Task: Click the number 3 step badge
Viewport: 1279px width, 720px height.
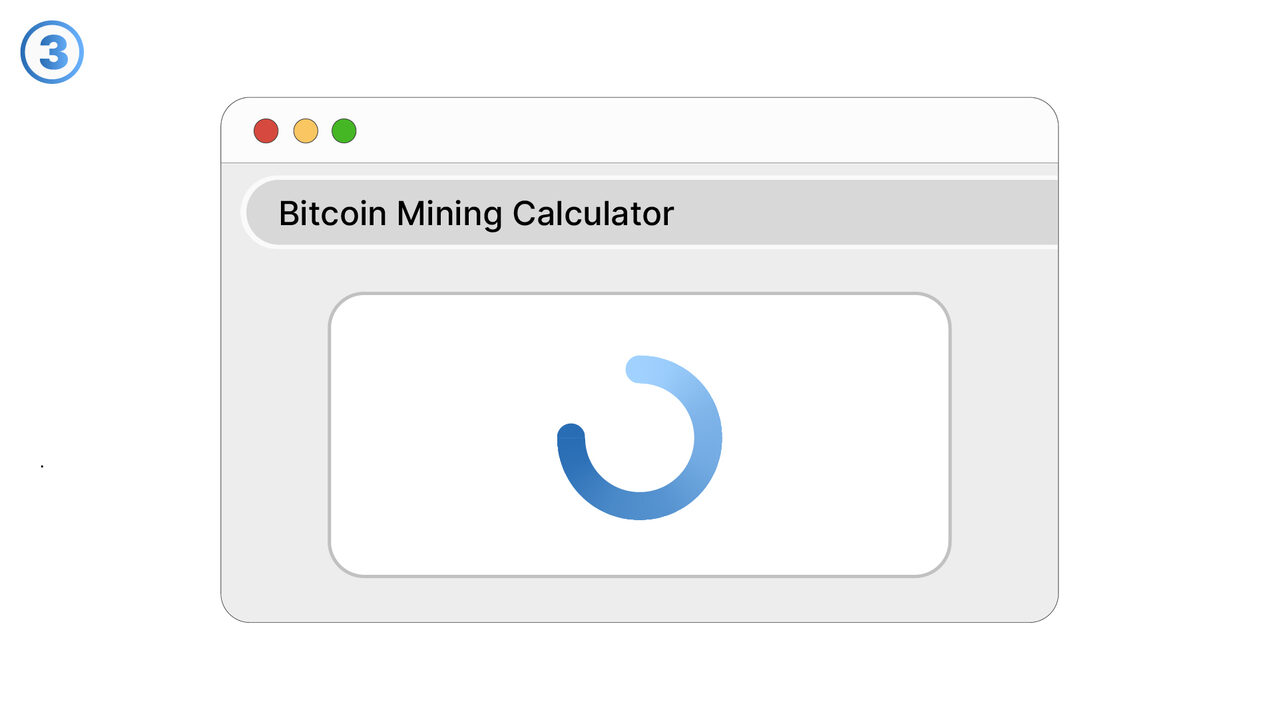Action: tap(52, 53)
